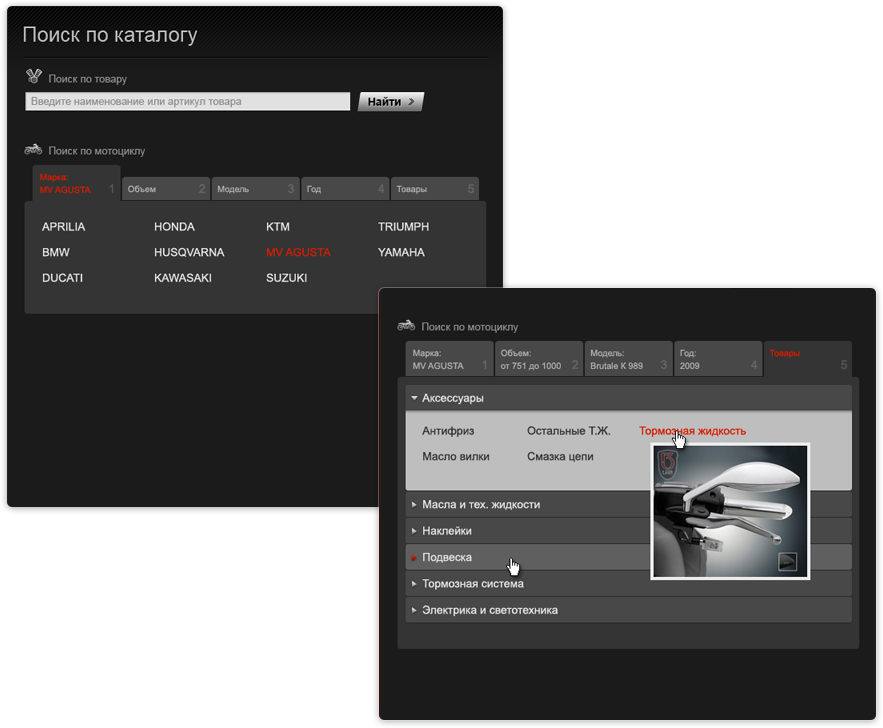Open the Остальные Т.Ж. category

click(x=569, y=431)
